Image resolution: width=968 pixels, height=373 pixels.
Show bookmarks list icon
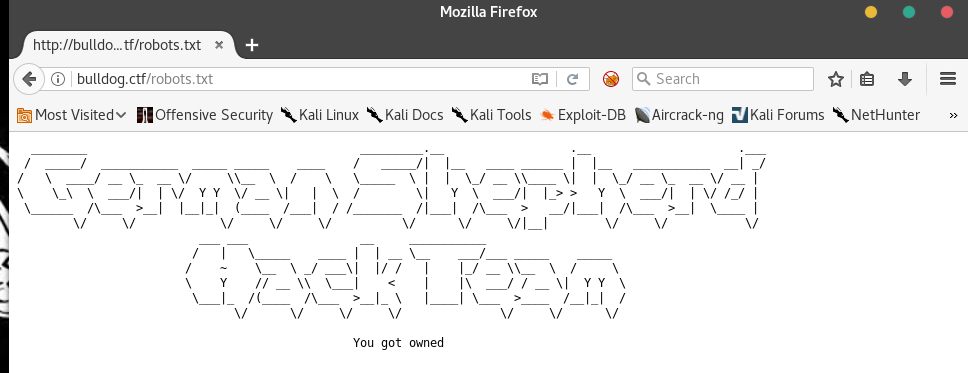pos(867,79)
